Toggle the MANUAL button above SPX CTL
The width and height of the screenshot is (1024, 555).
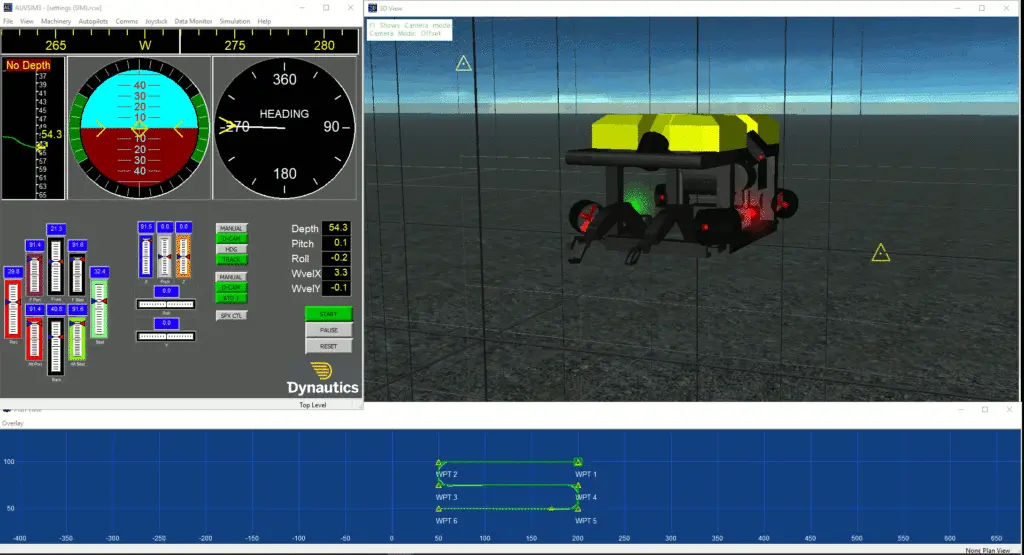(231, 277)
